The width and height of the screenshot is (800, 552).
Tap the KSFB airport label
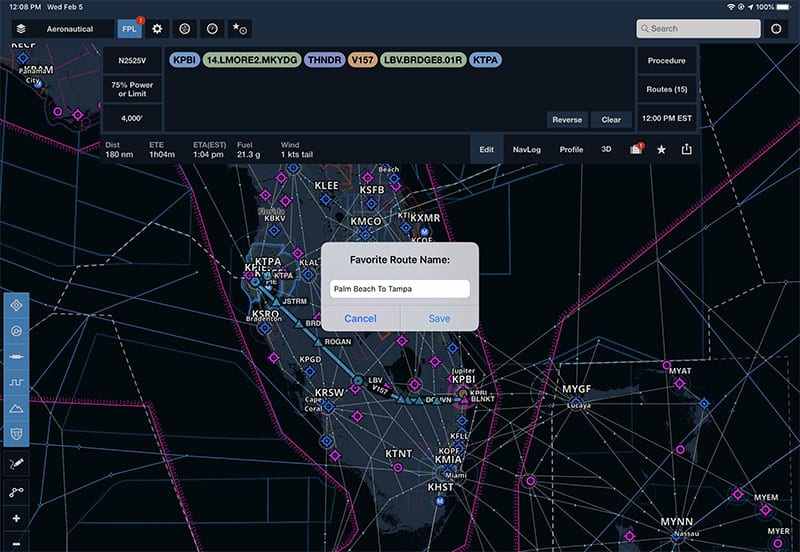click(371, 190)
